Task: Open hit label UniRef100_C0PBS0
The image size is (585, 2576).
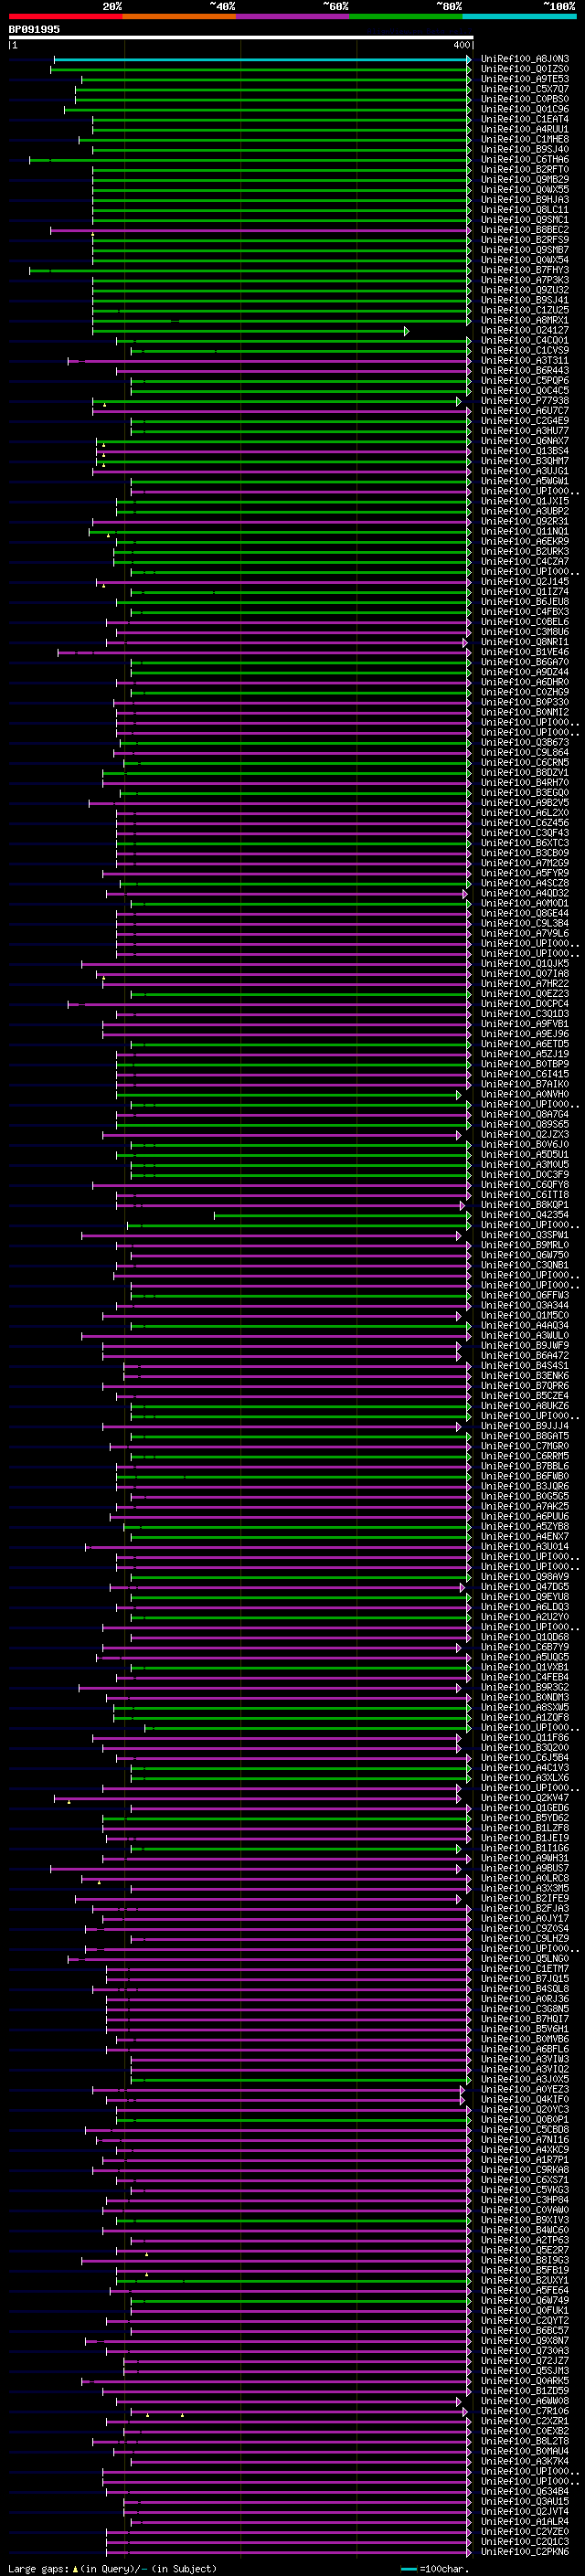Action: (525, 100)
